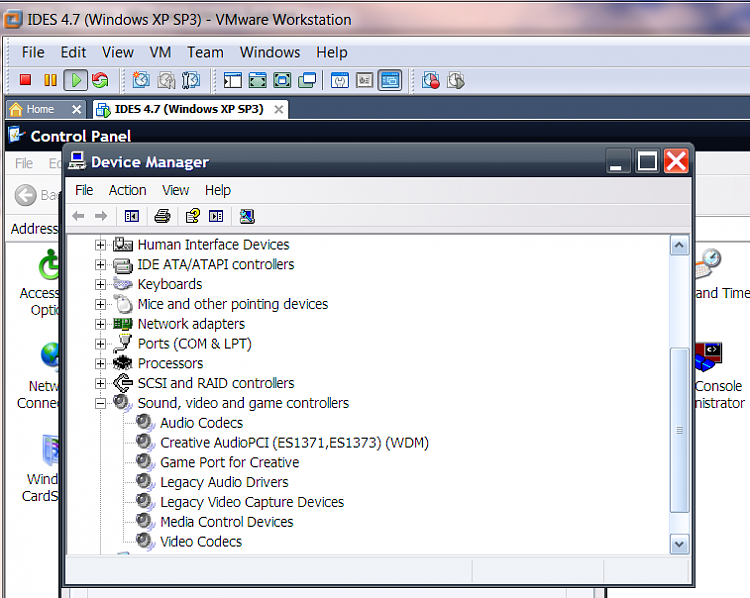The height and width of the screenshot is (598, 750).
Task: Open the VMware Help menu
Action: point(331,52)
